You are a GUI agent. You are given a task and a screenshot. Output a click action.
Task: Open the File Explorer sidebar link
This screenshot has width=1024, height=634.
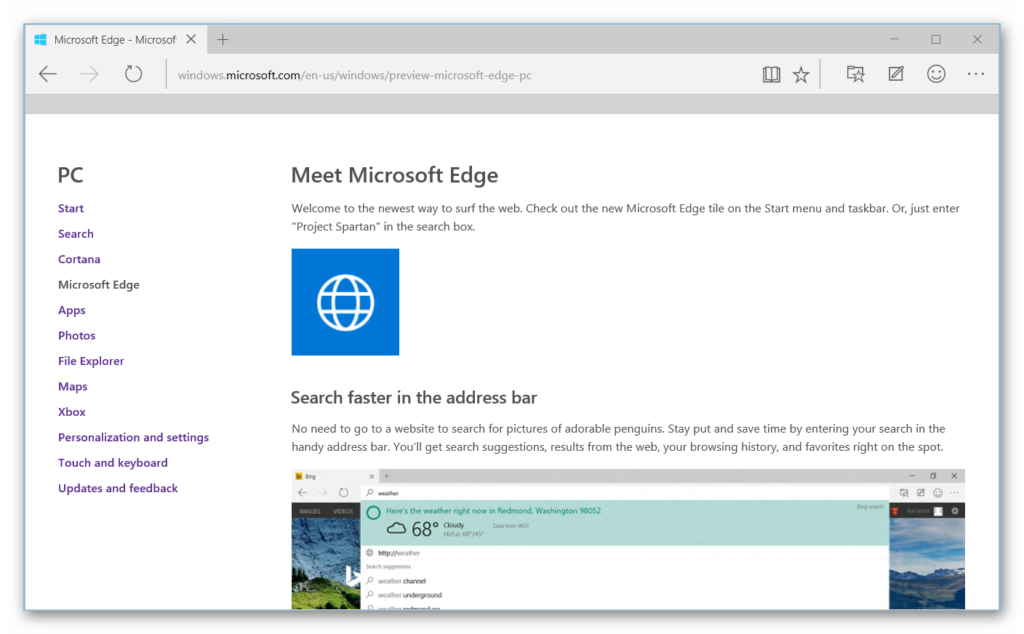(91, 361)
